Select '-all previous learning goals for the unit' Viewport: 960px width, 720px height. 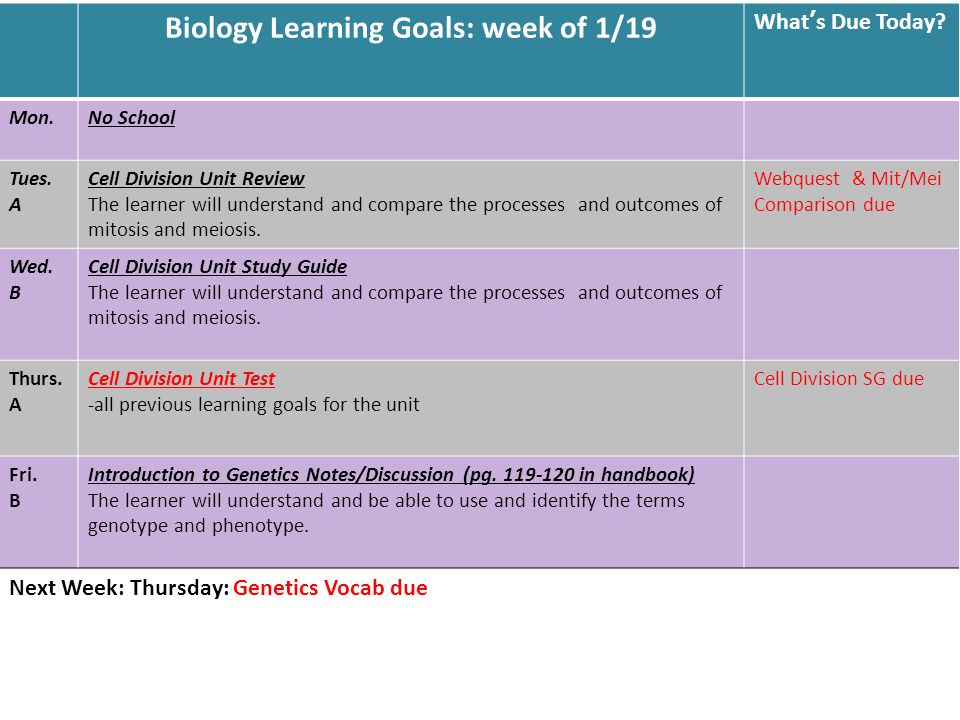coord(253,405)
